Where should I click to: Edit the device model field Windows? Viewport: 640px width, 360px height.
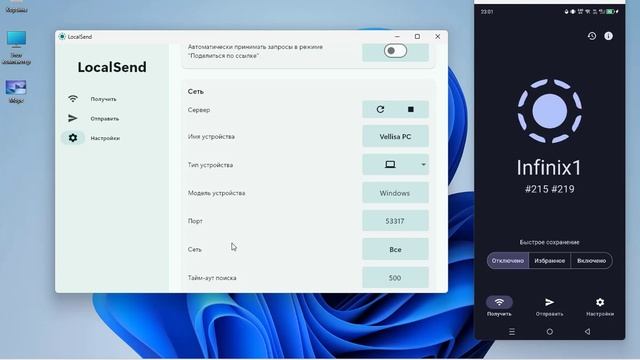395,193
